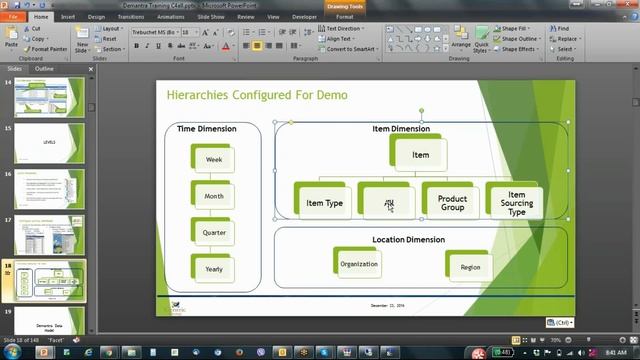Toggle center text alignment
This screenshot has width=640, height=360.
click(x=257, y=46)
